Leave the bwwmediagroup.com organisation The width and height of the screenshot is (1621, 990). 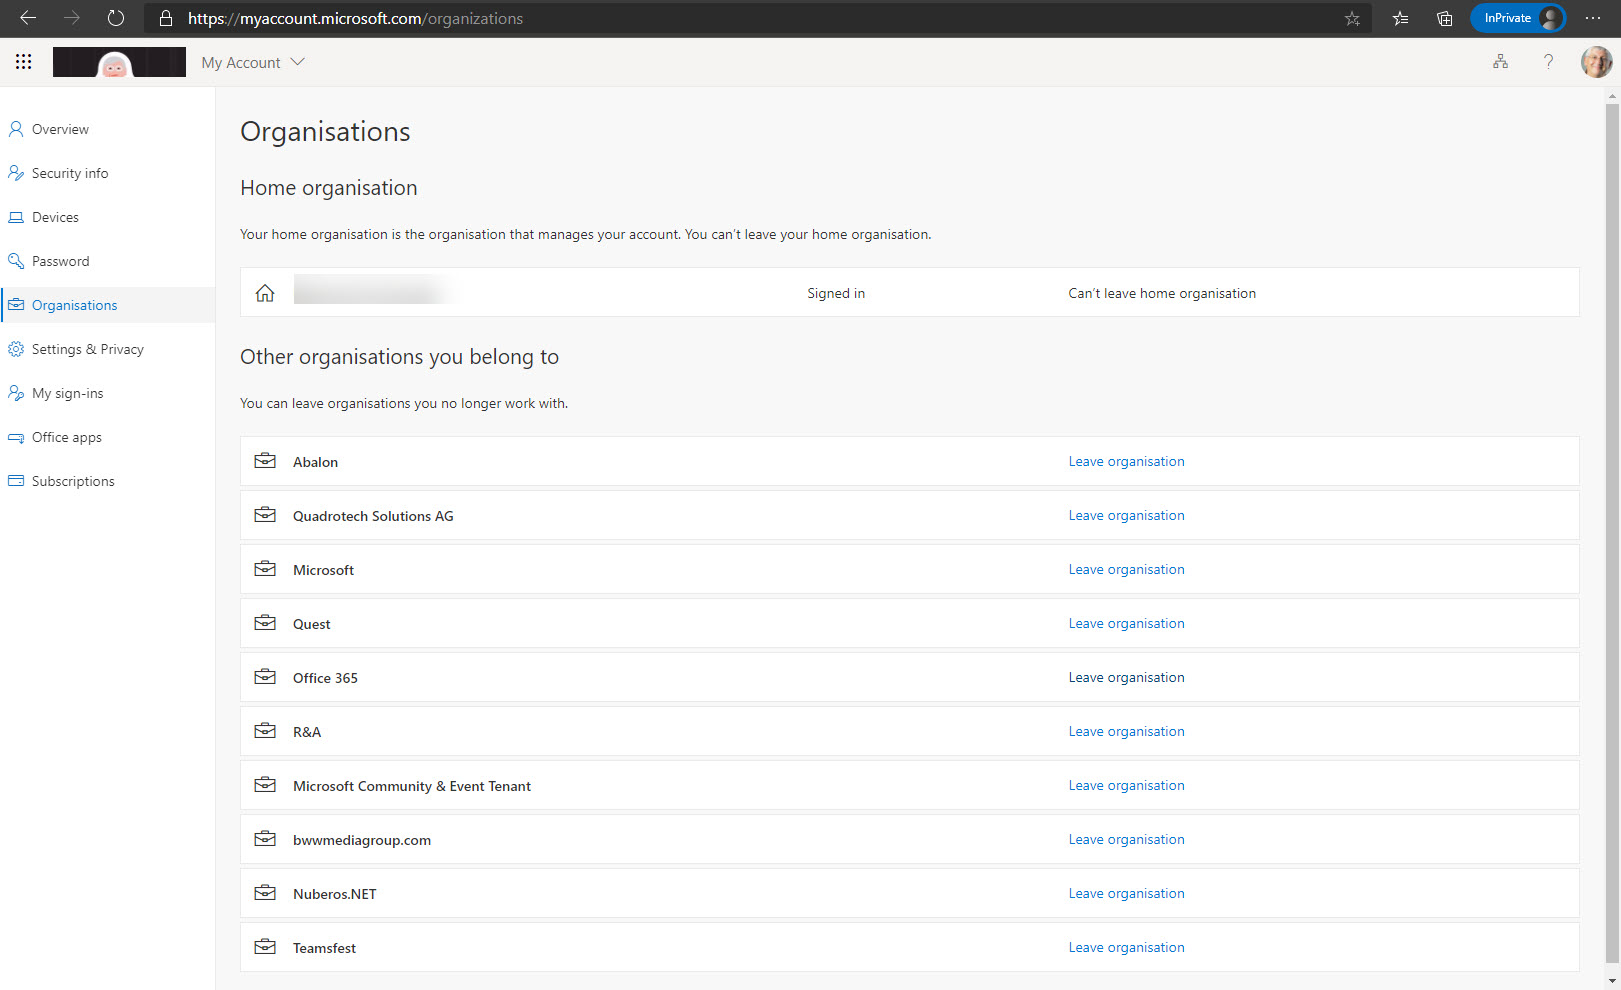click(1126, 839)
